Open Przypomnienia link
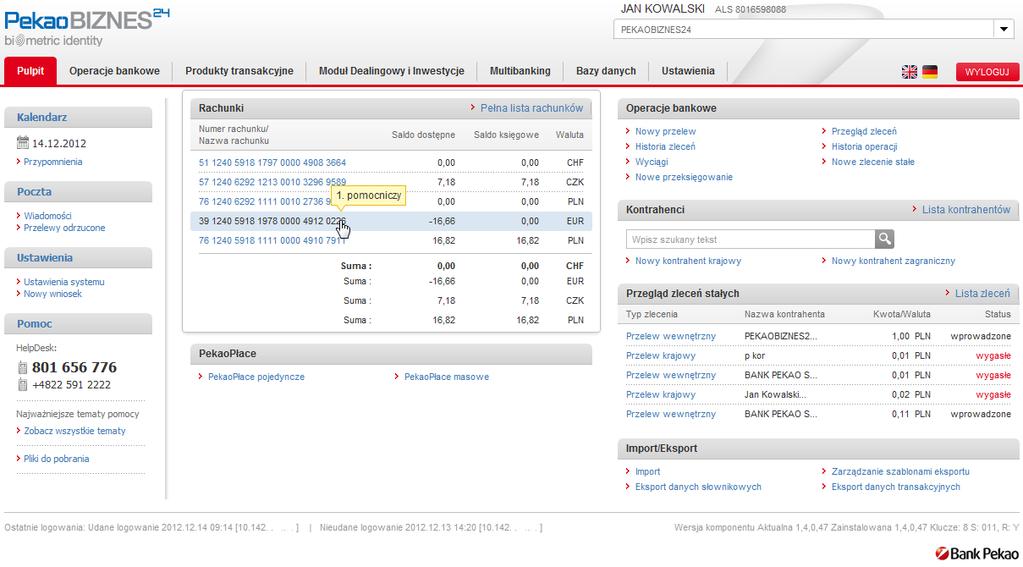This screenshot has height=567, width=1023. tap(53, 162)
